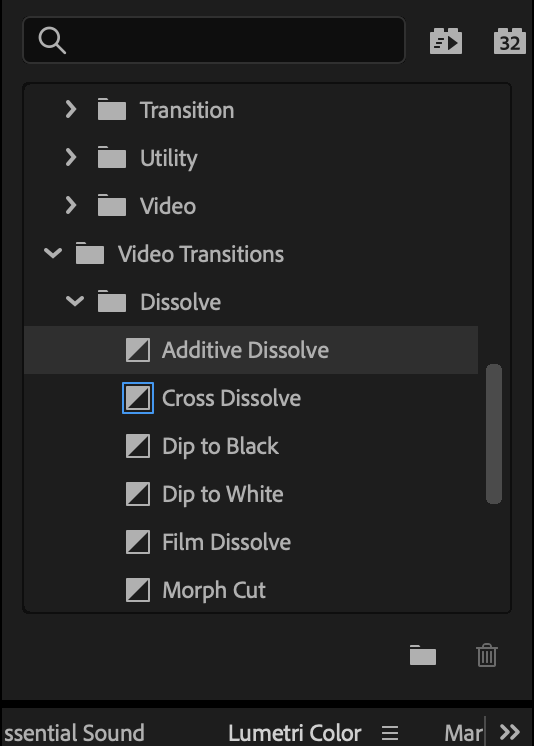Click the Morph Cut transition icon
This screenshot has height=746, width=534.
coord(138,590)
